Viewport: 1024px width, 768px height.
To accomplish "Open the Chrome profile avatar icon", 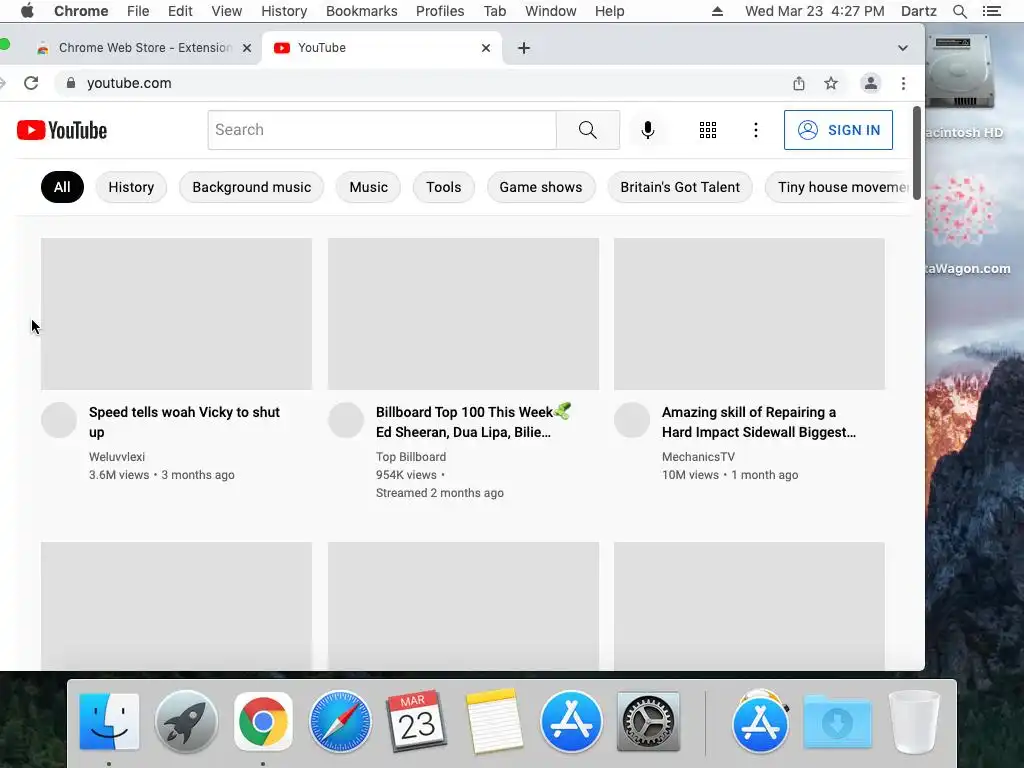I will pyautogui.click(x=871, y=83).
